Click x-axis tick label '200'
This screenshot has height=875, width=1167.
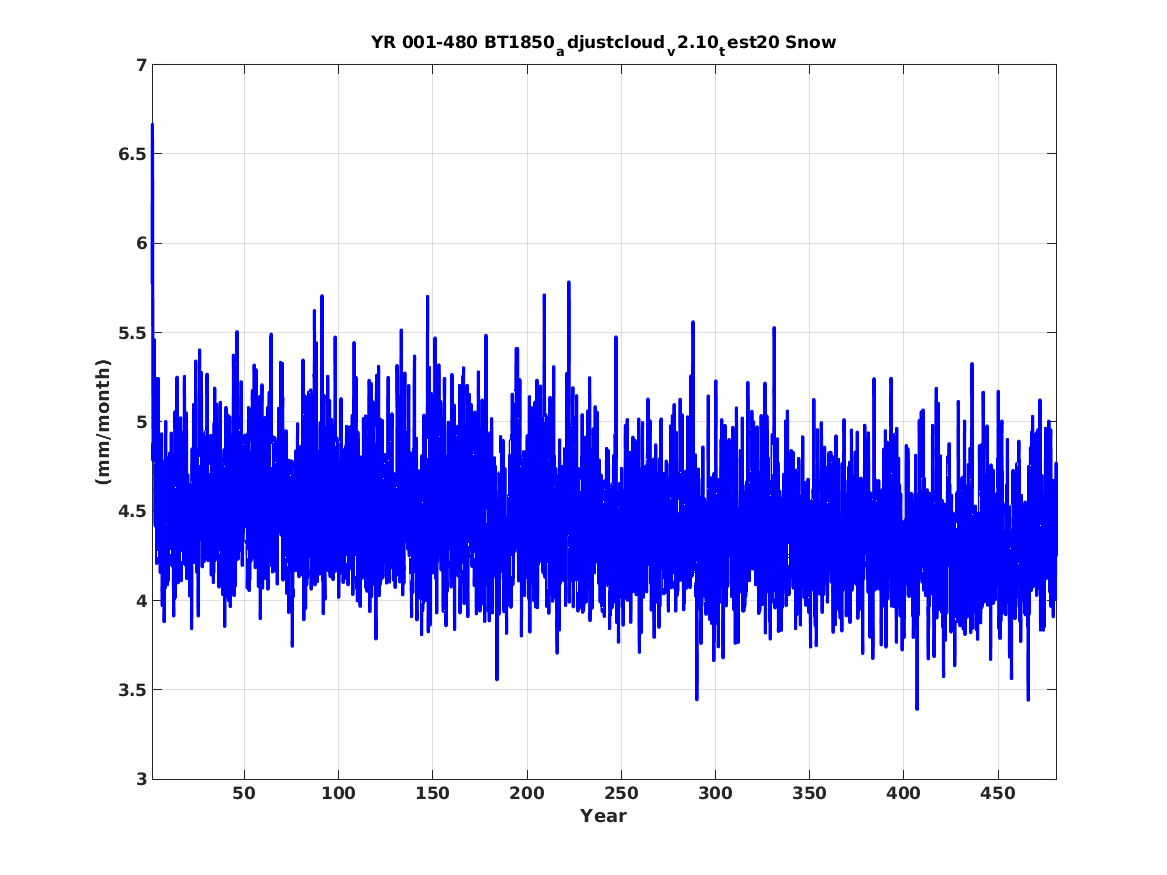tap(527, 793)
